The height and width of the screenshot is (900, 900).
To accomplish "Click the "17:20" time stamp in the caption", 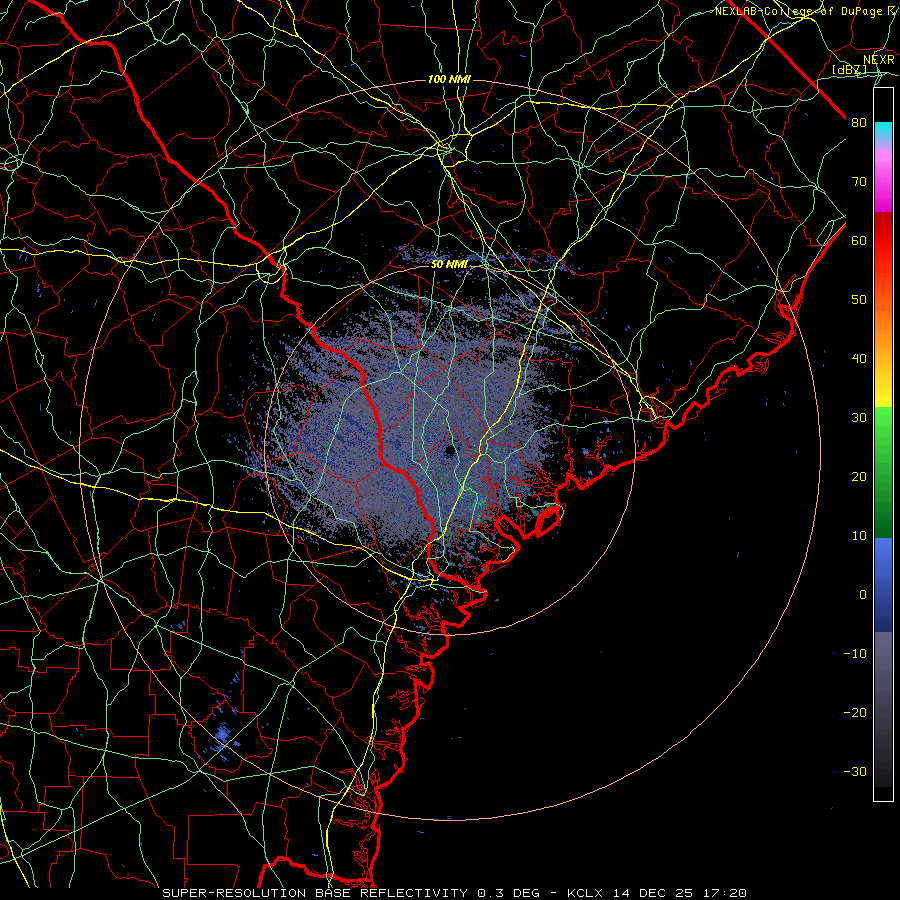I will coord(727,893).
